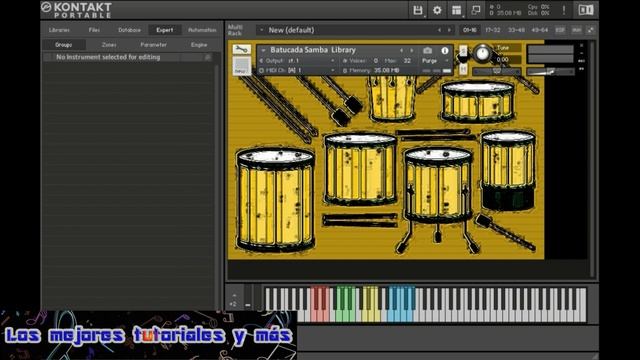
Task: Show rack page 01-16
Action: click(x=469, y=30)
